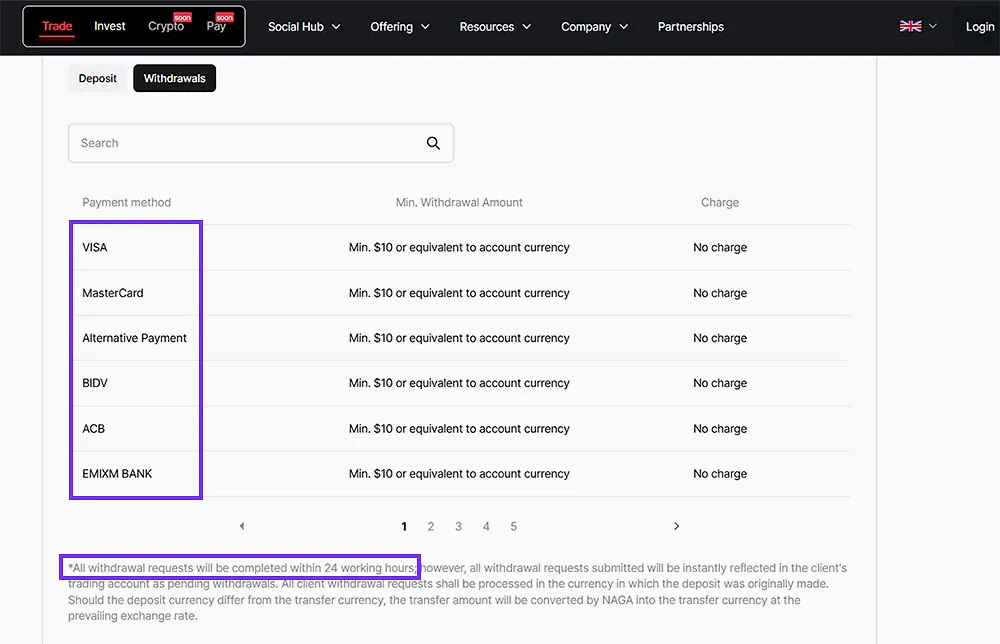This screenshot has width=1000, height=644.
Task: Go to next page arrow
Action: click(677, 526)
